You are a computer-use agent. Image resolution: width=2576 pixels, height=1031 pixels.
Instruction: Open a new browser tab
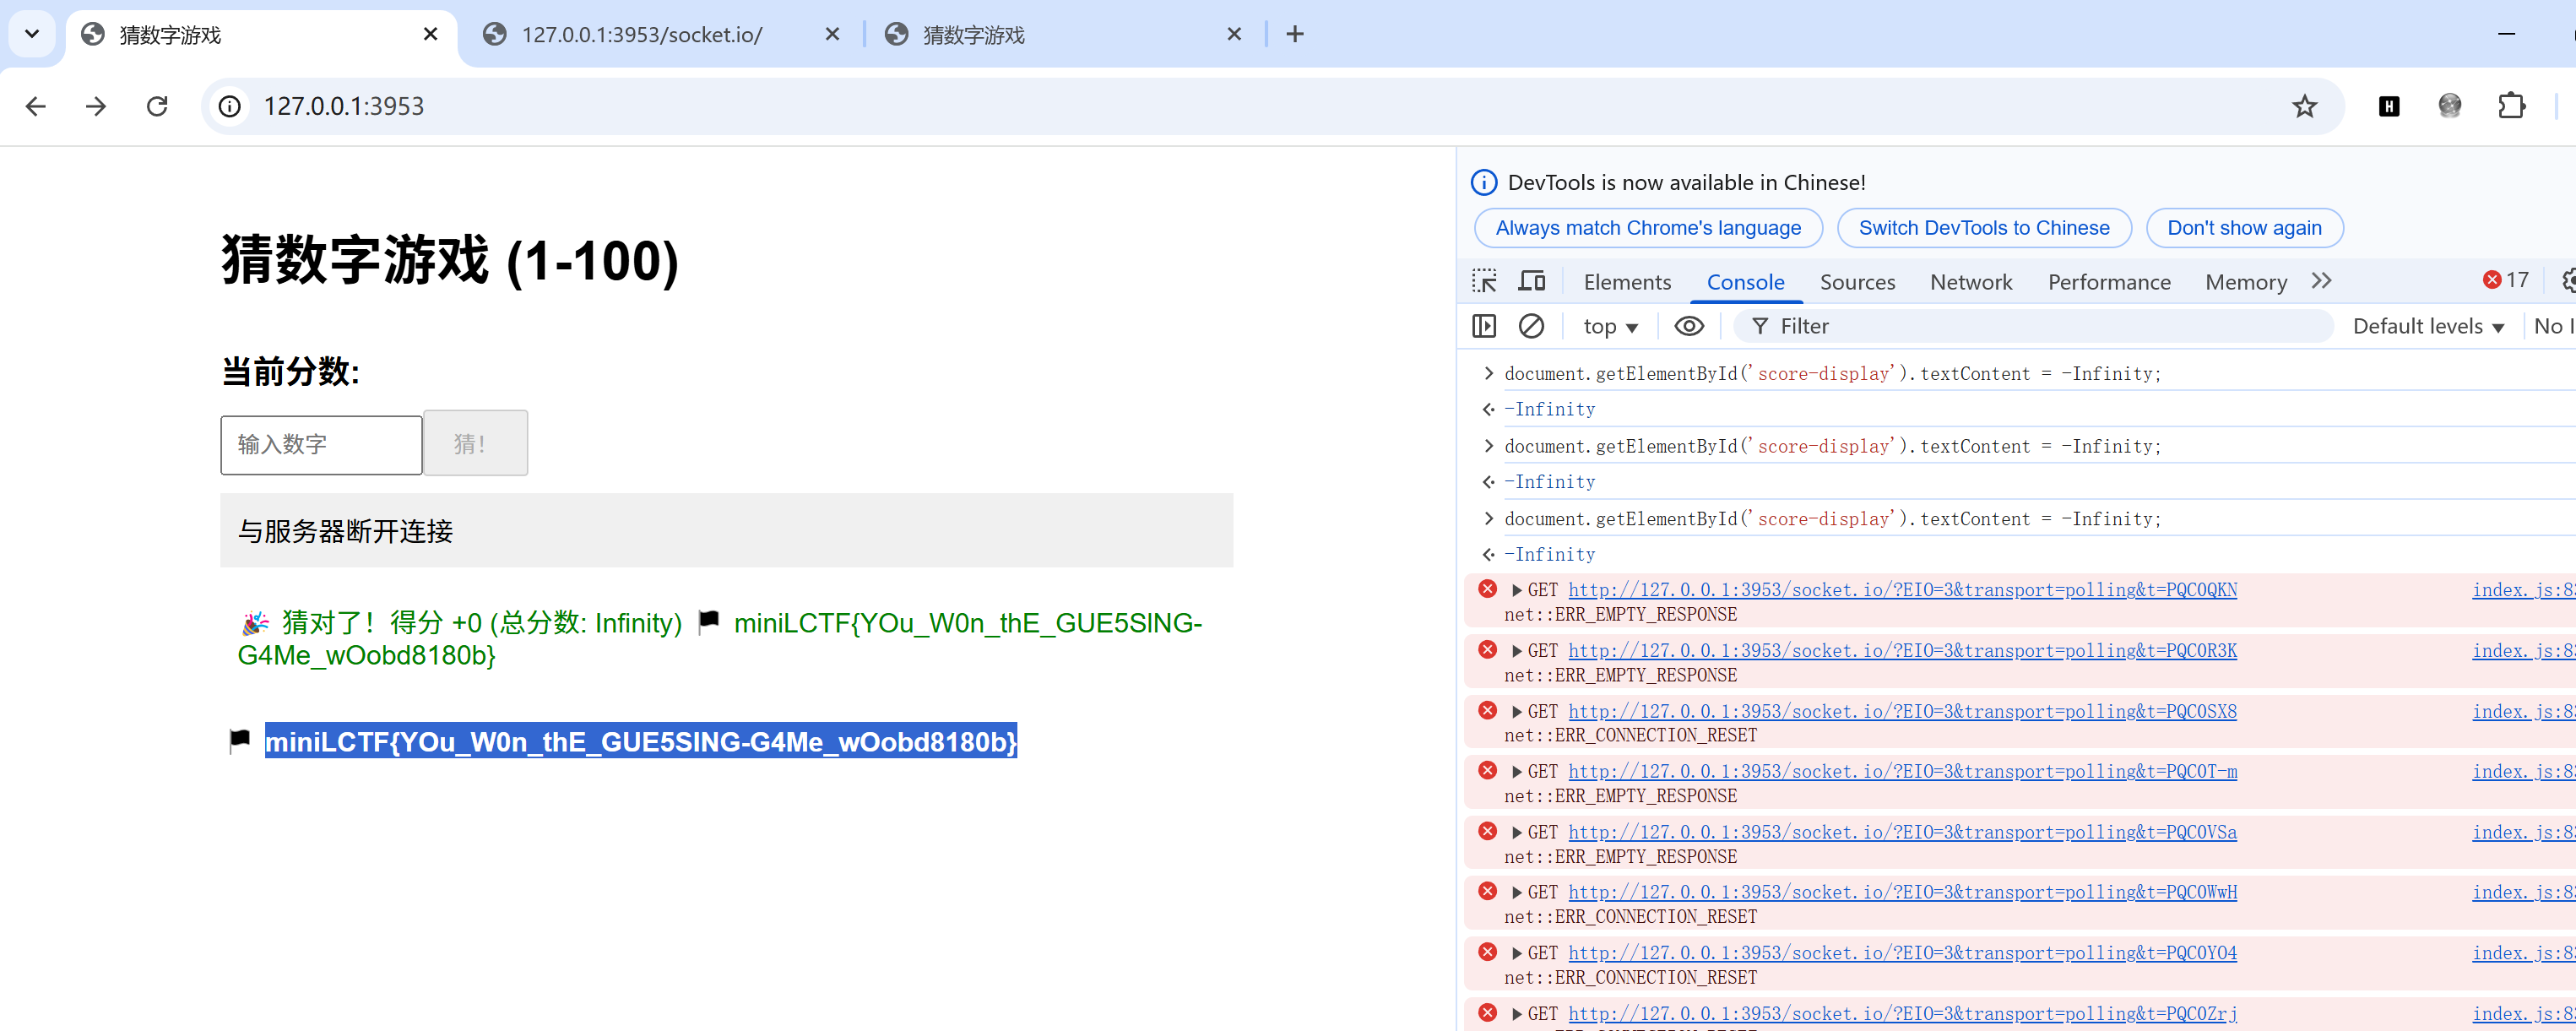point(1295,34)
